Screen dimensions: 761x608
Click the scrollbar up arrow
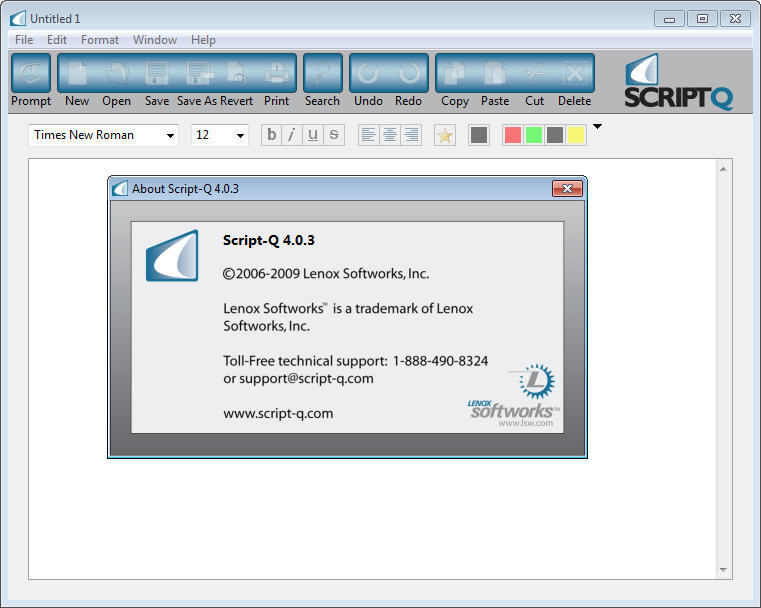click(723, 169)
